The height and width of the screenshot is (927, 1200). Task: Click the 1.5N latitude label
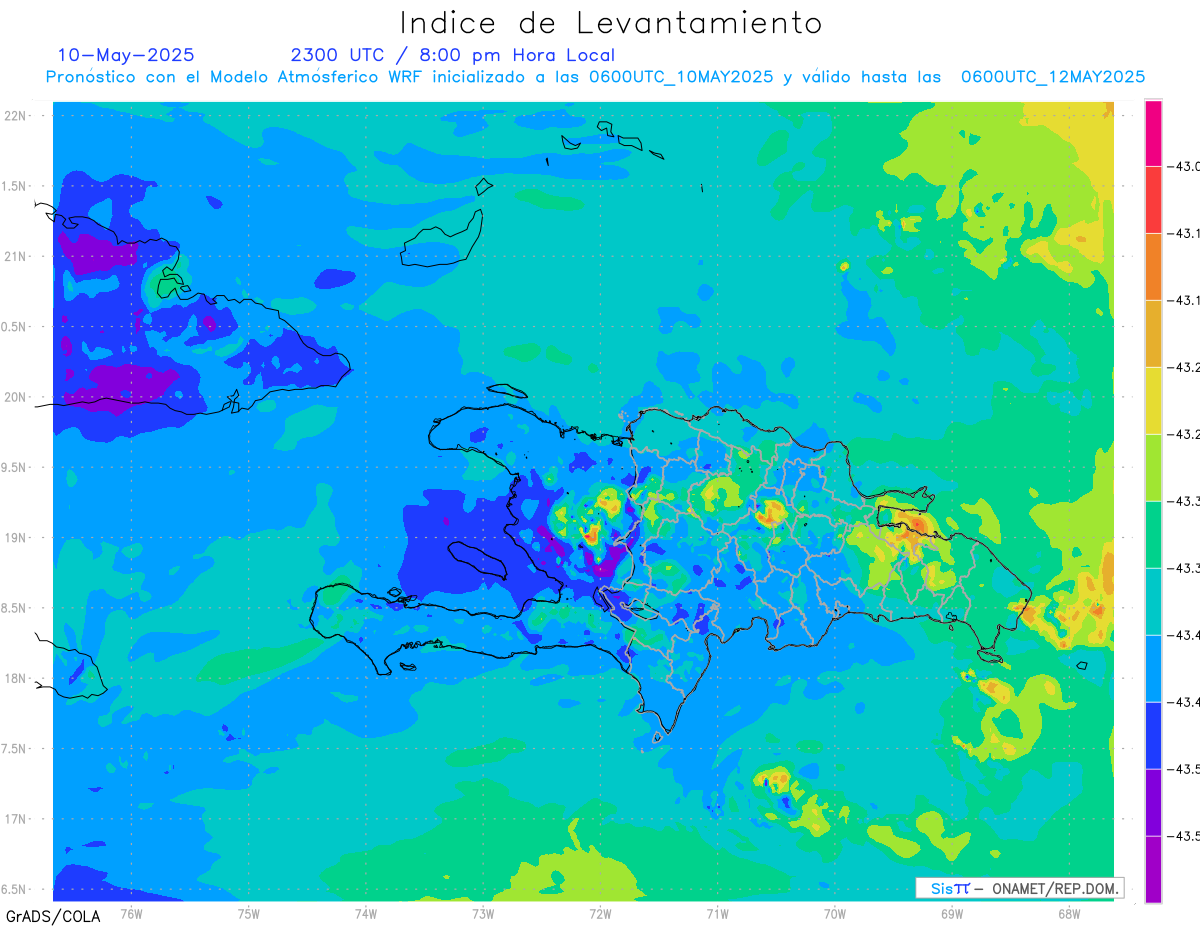coord(16,186)
